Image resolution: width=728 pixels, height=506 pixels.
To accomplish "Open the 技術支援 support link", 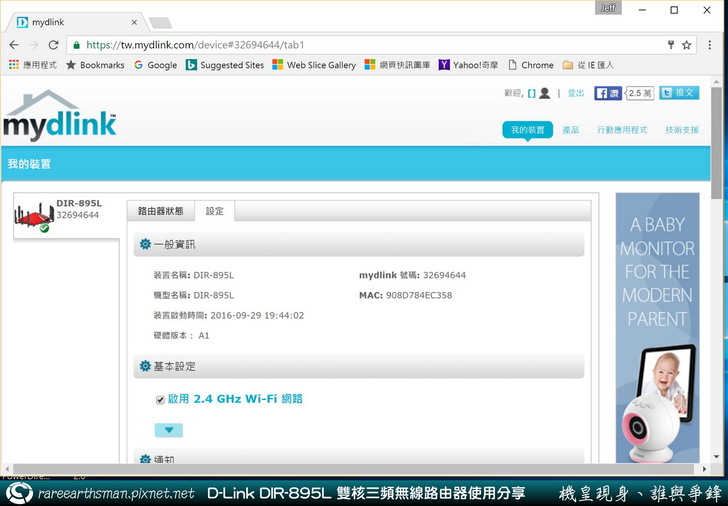I will (x=682, y=130).
